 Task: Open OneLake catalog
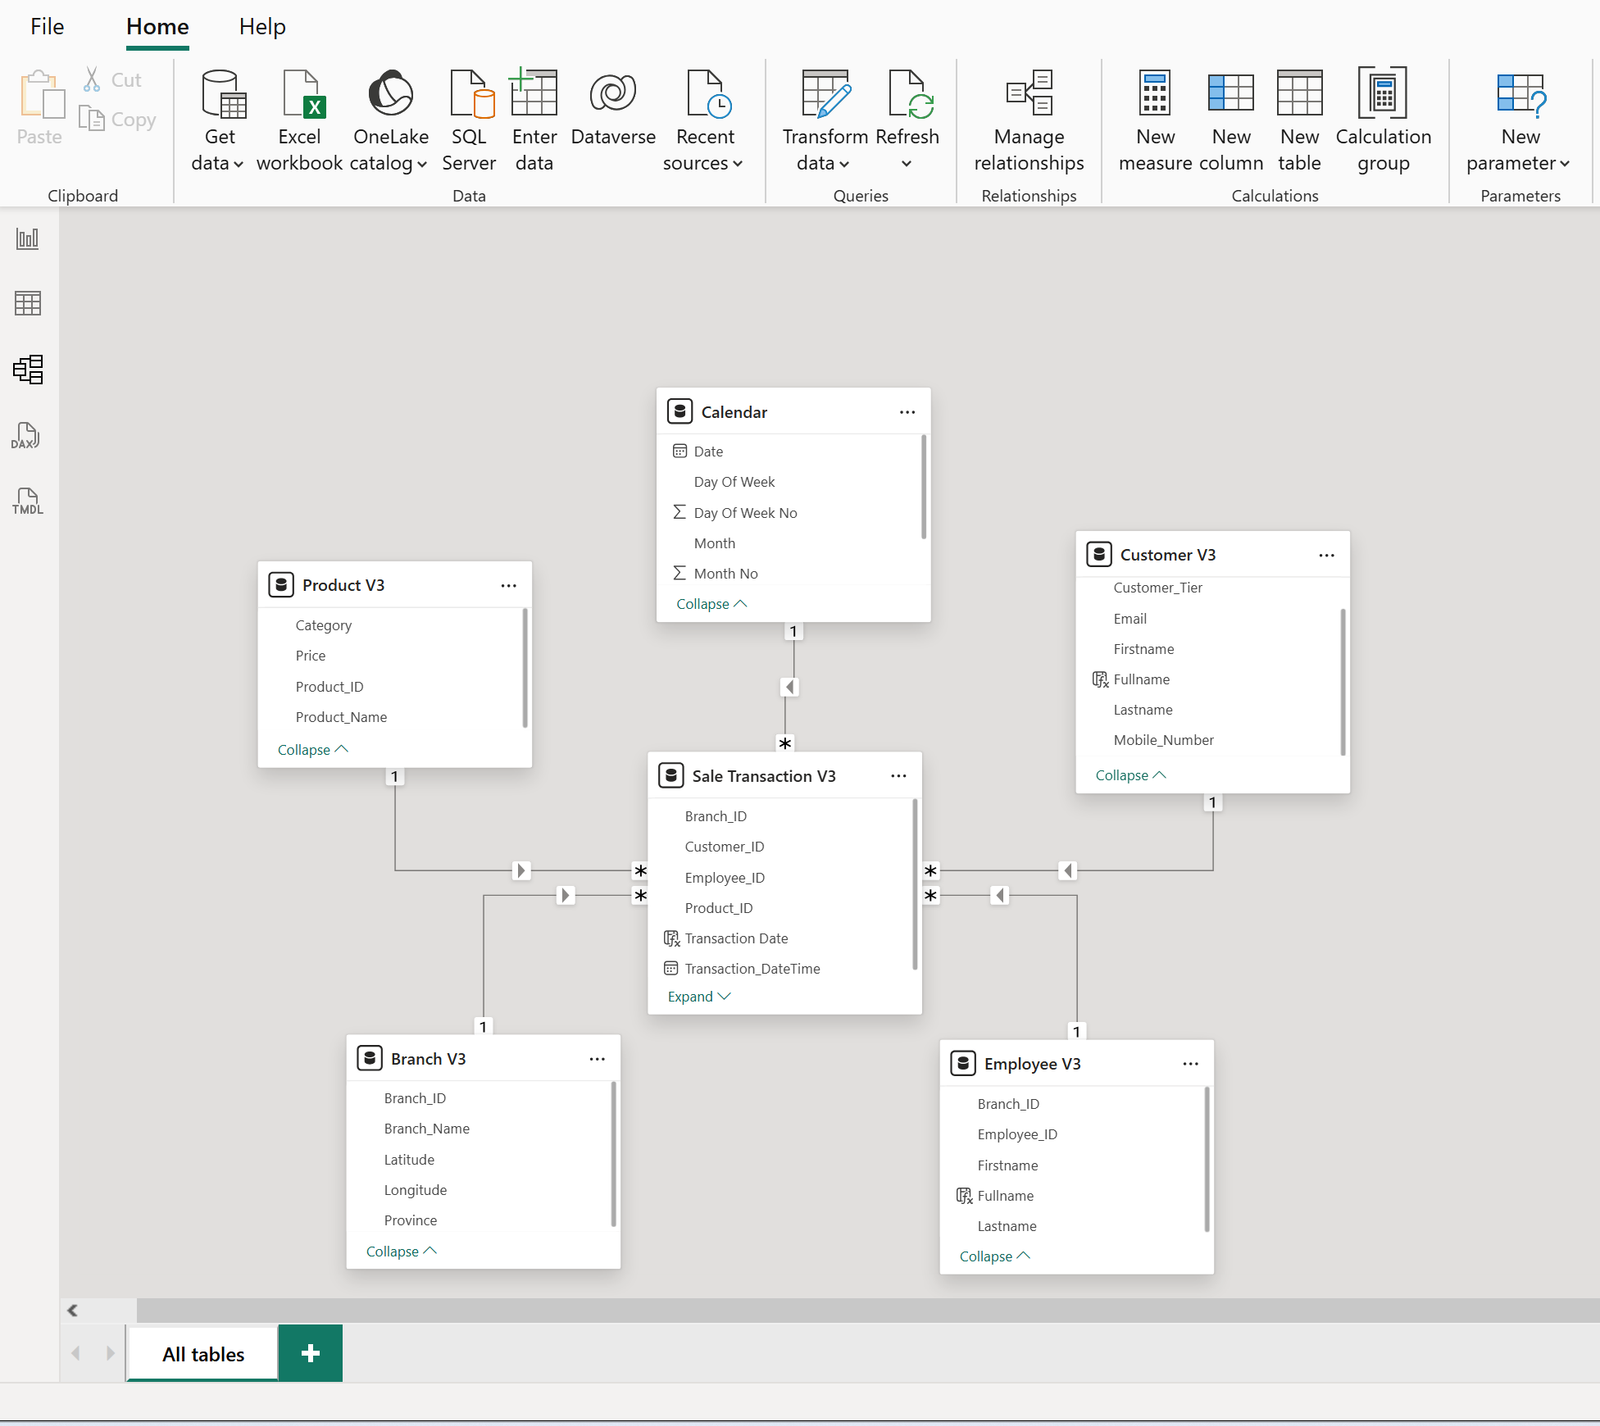click(x=390, y=121)
